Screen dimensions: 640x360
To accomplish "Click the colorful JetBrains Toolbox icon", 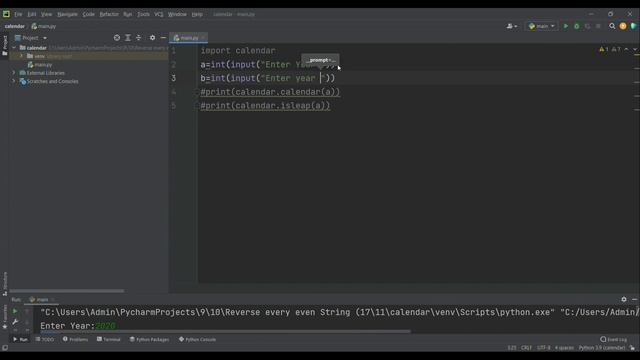I will [633, 26].
